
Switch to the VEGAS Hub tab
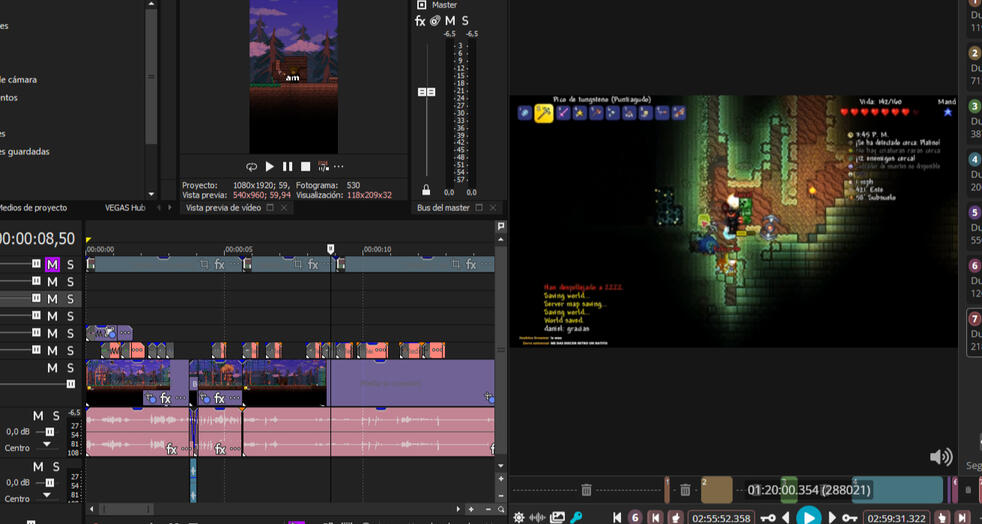[x=125, y=208]
